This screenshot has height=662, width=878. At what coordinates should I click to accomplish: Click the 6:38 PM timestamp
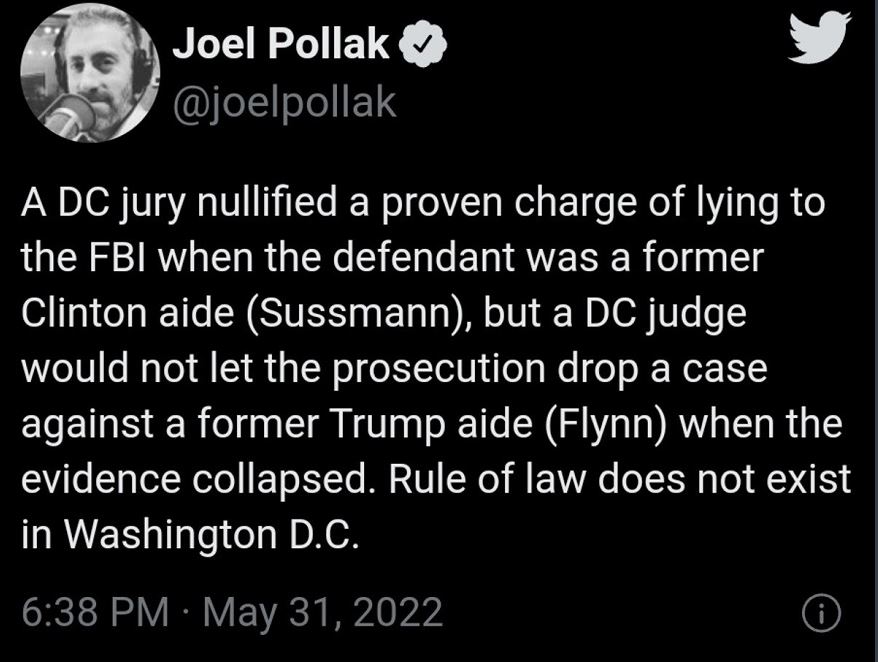(x=95, y=612)
